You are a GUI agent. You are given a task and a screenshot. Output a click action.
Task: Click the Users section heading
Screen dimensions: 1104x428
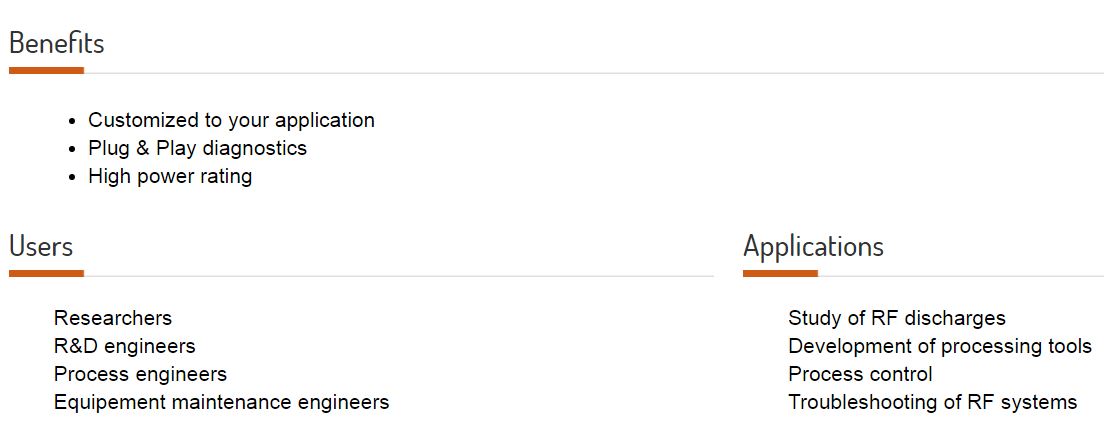click(41, 246)
